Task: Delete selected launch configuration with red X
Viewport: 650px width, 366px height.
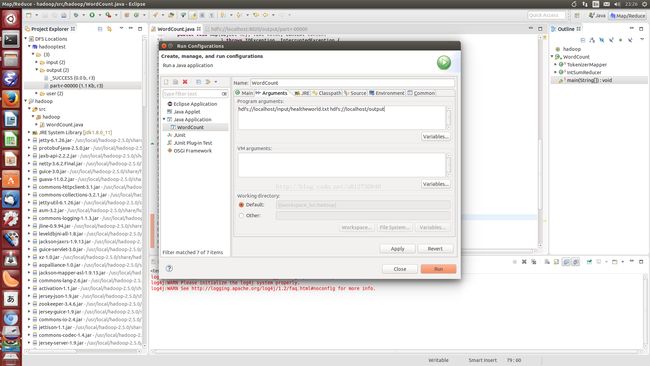Action: 185,82
